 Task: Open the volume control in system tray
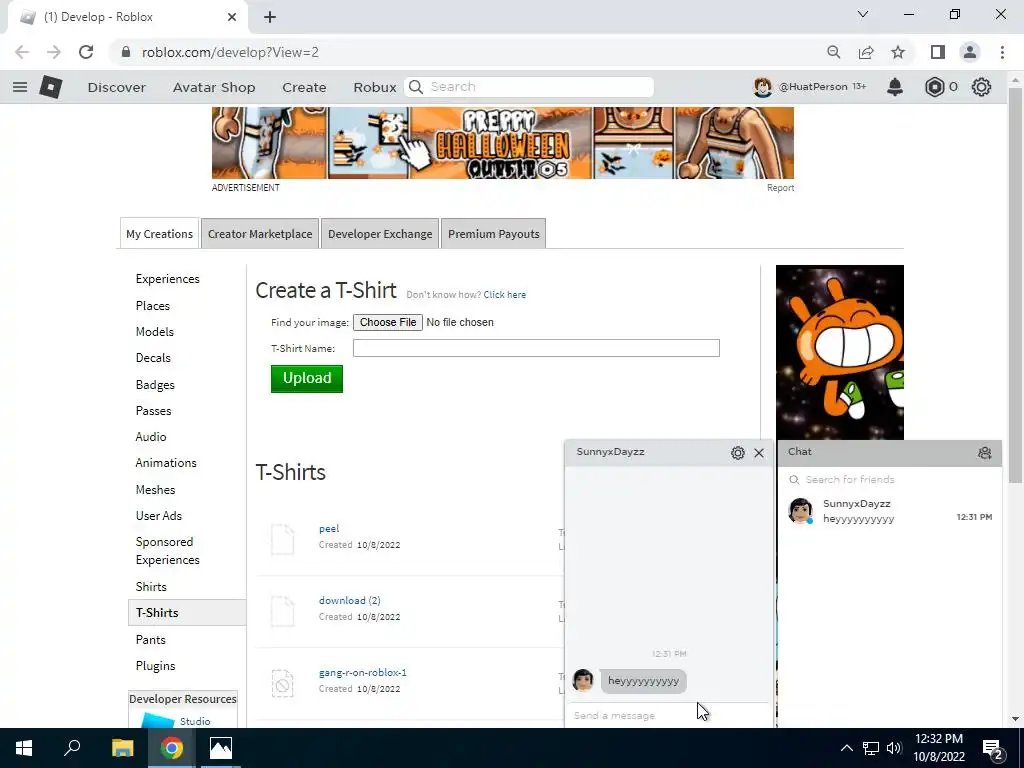click(x=894, y=748)
